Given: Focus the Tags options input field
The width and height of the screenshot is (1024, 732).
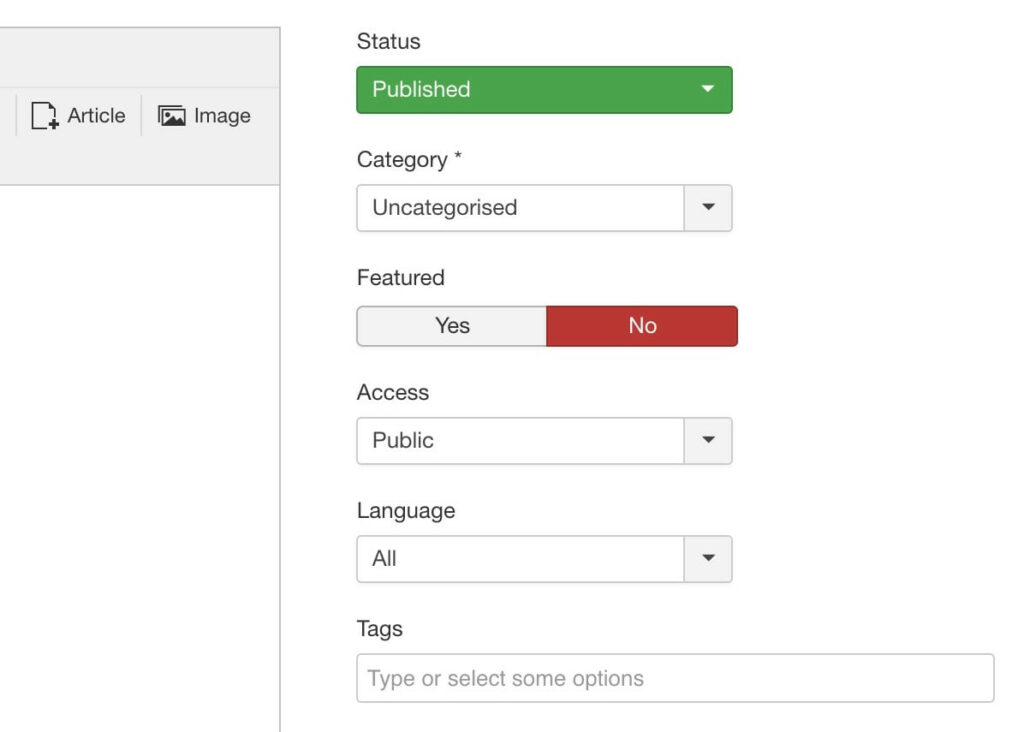Looking at the screenshot, I should [675, 678].
